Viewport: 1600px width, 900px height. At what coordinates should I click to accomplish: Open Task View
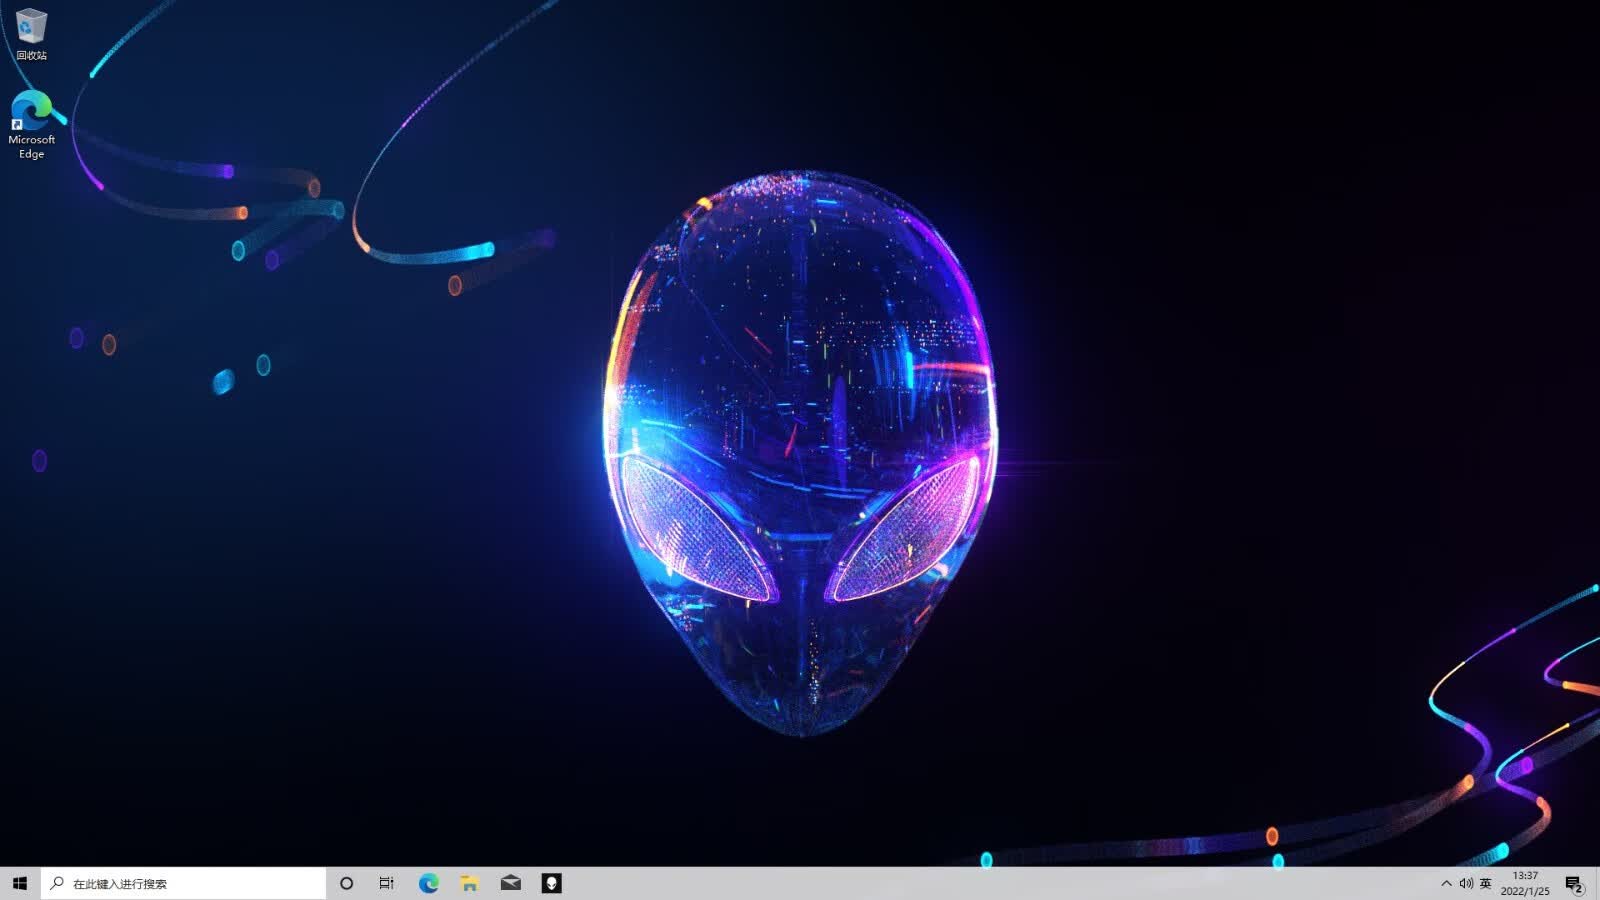pos(386,883)
